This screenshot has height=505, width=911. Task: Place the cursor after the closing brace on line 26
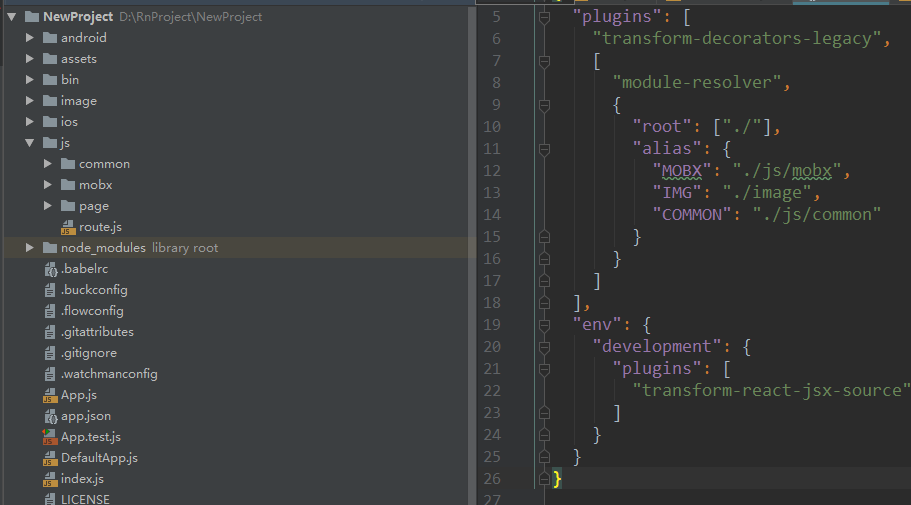563,479
